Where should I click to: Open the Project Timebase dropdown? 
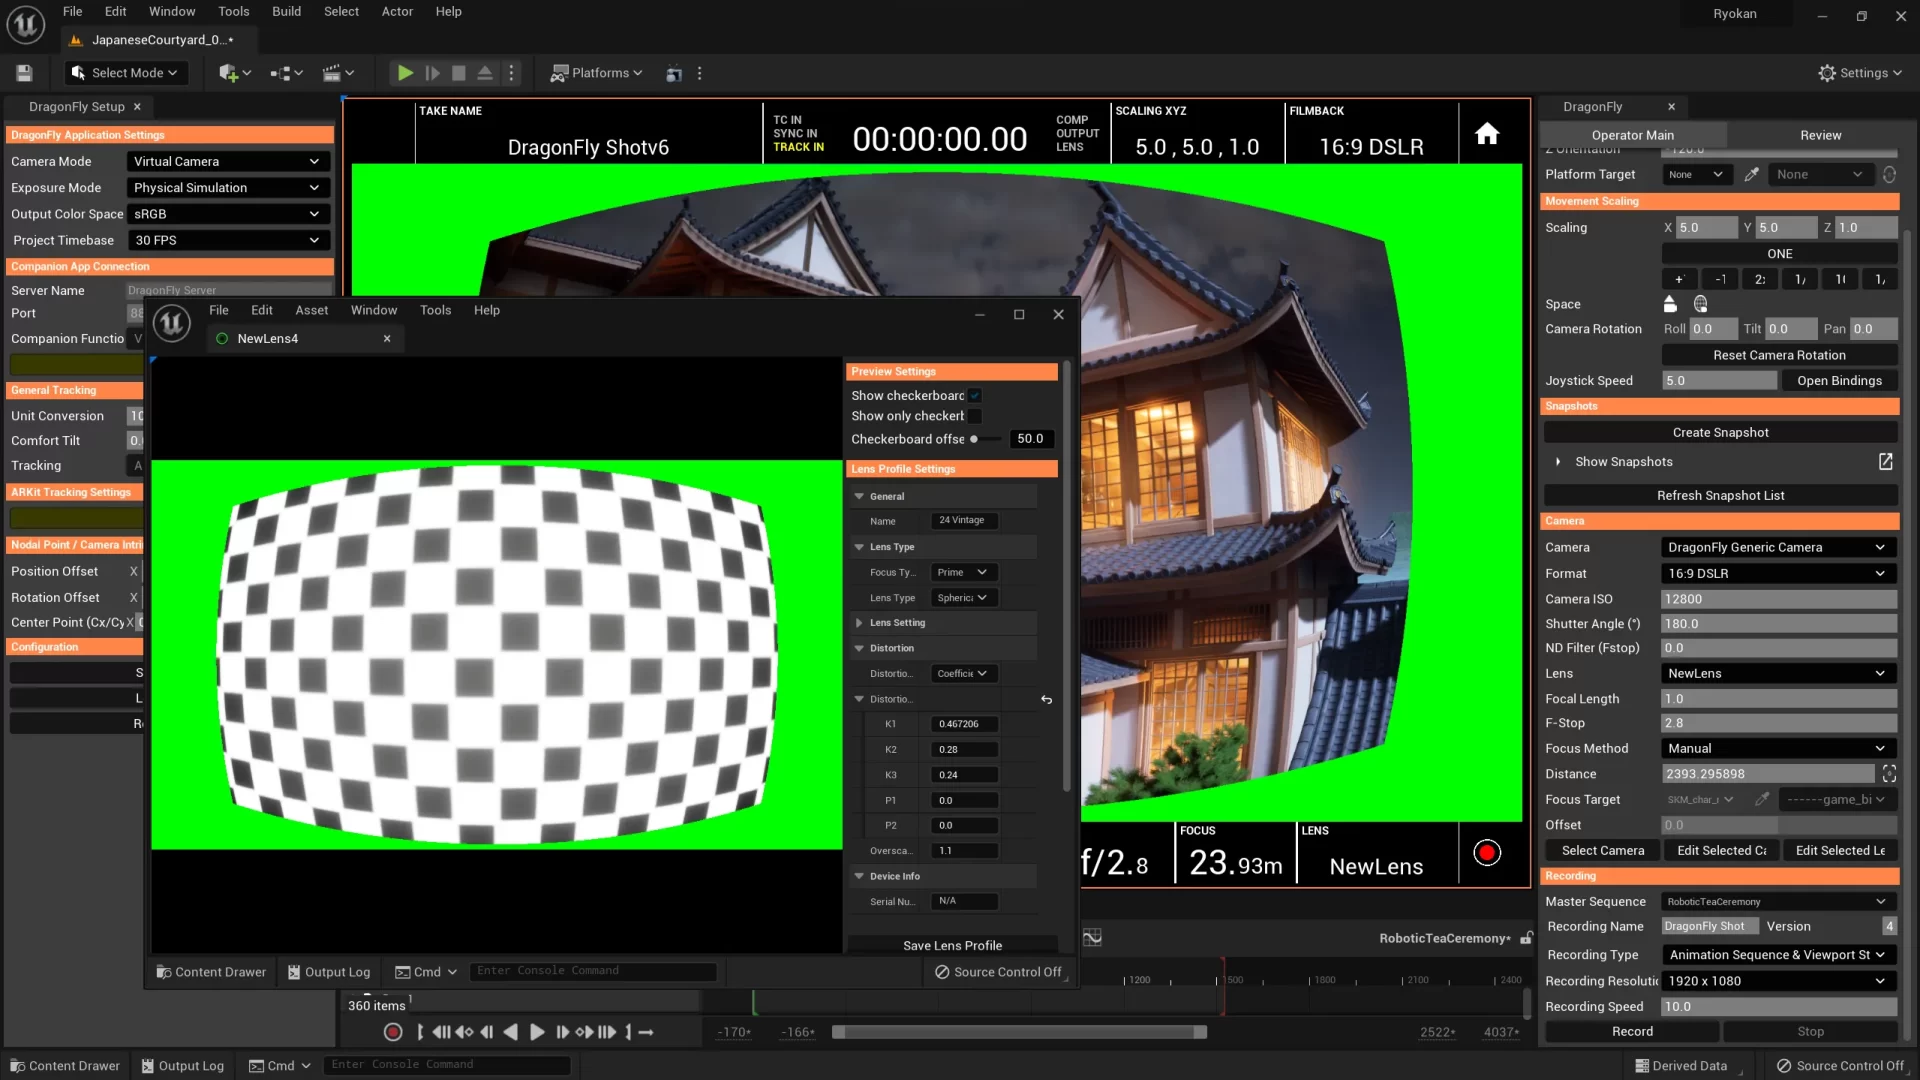click(x=227, y=240)
